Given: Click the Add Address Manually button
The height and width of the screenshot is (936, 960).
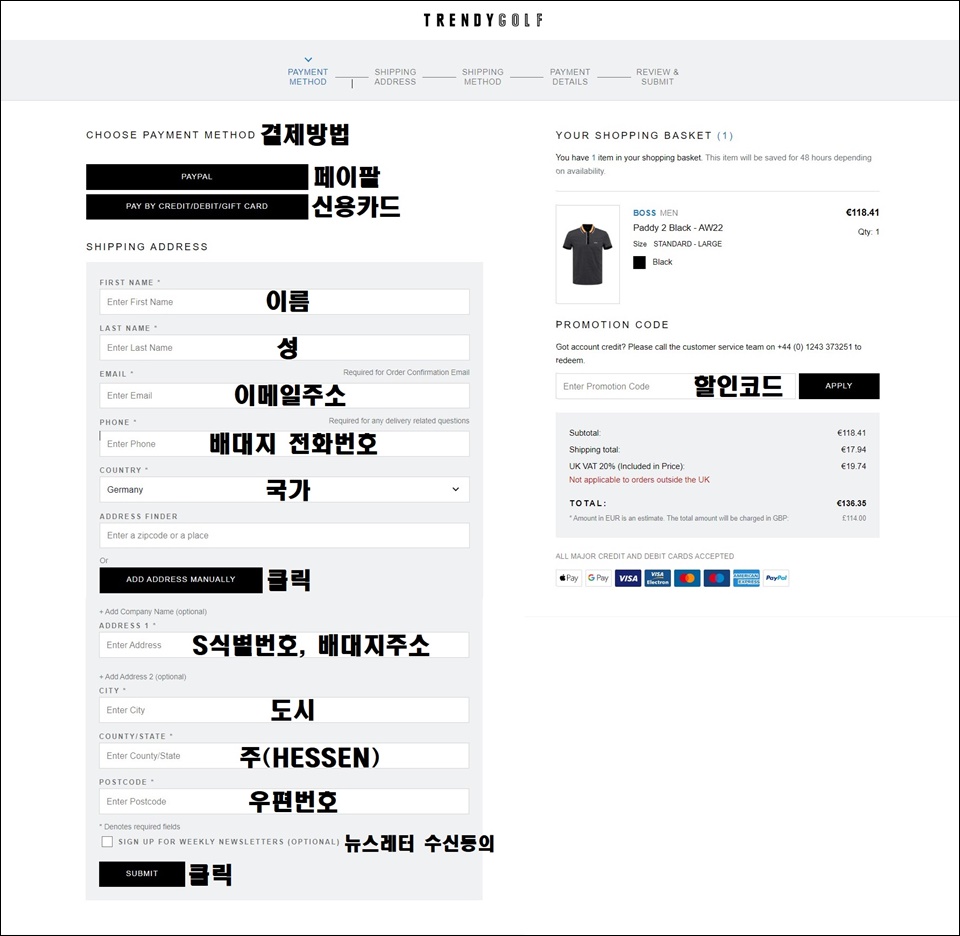Looking at the screenshot, I should tap(181, 580).
